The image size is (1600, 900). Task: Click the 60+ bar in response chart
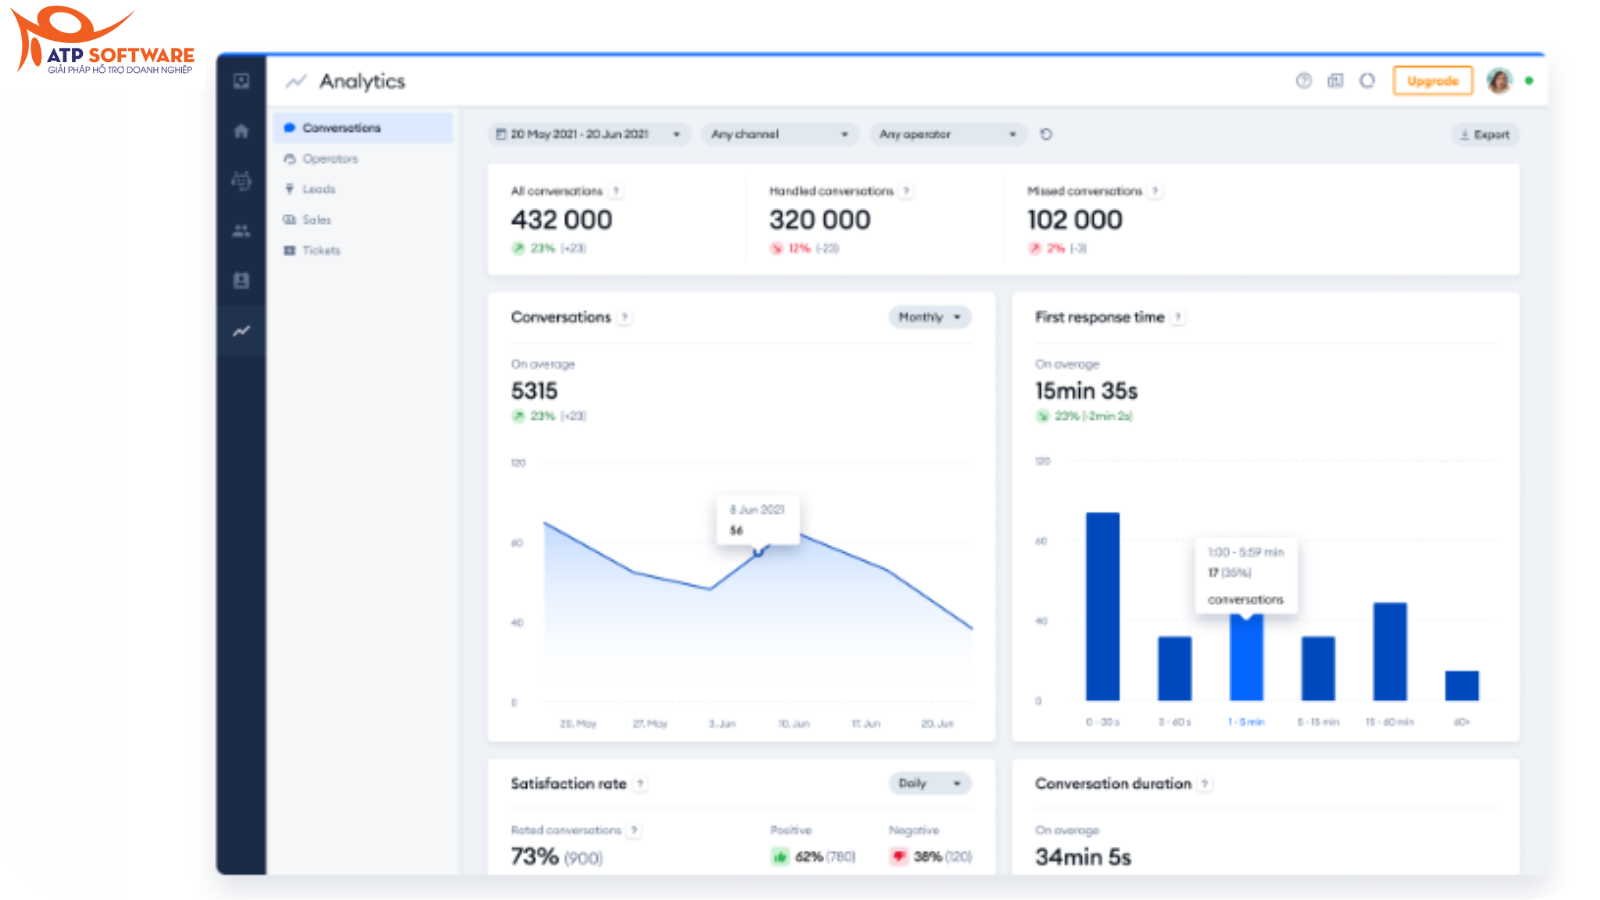[1462, 685]
